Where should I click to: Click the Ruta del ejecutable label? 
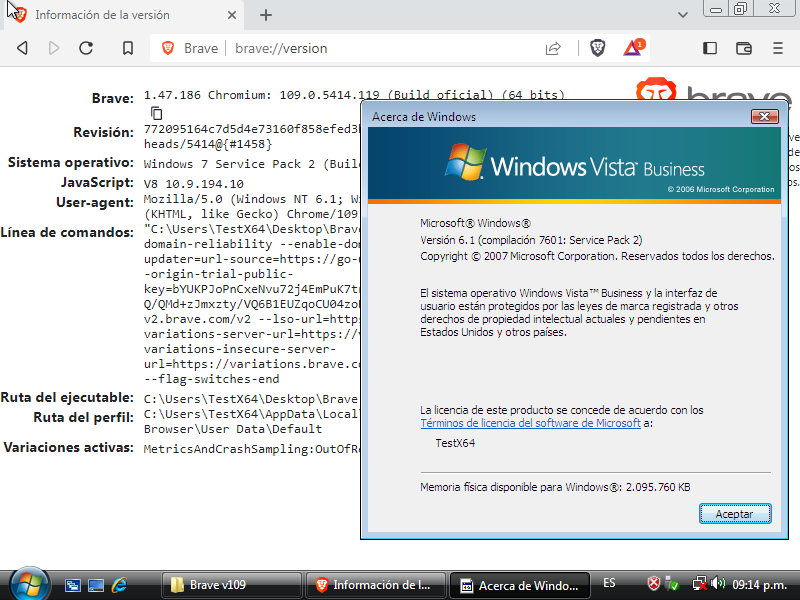pos(67,398)
